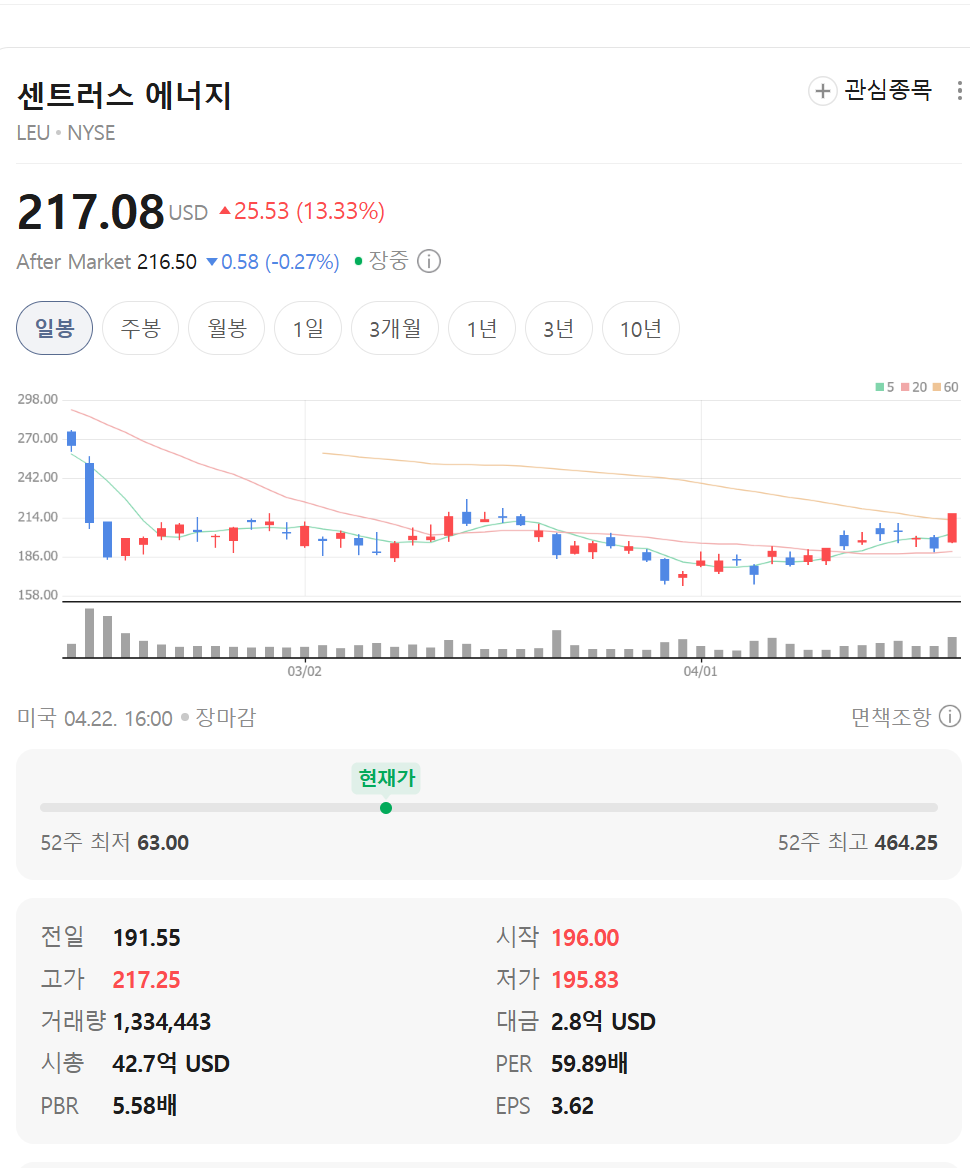Screen dimensions: 970x1168
Task: Click the PBR value 5.58배
Action: (145, 1105)
